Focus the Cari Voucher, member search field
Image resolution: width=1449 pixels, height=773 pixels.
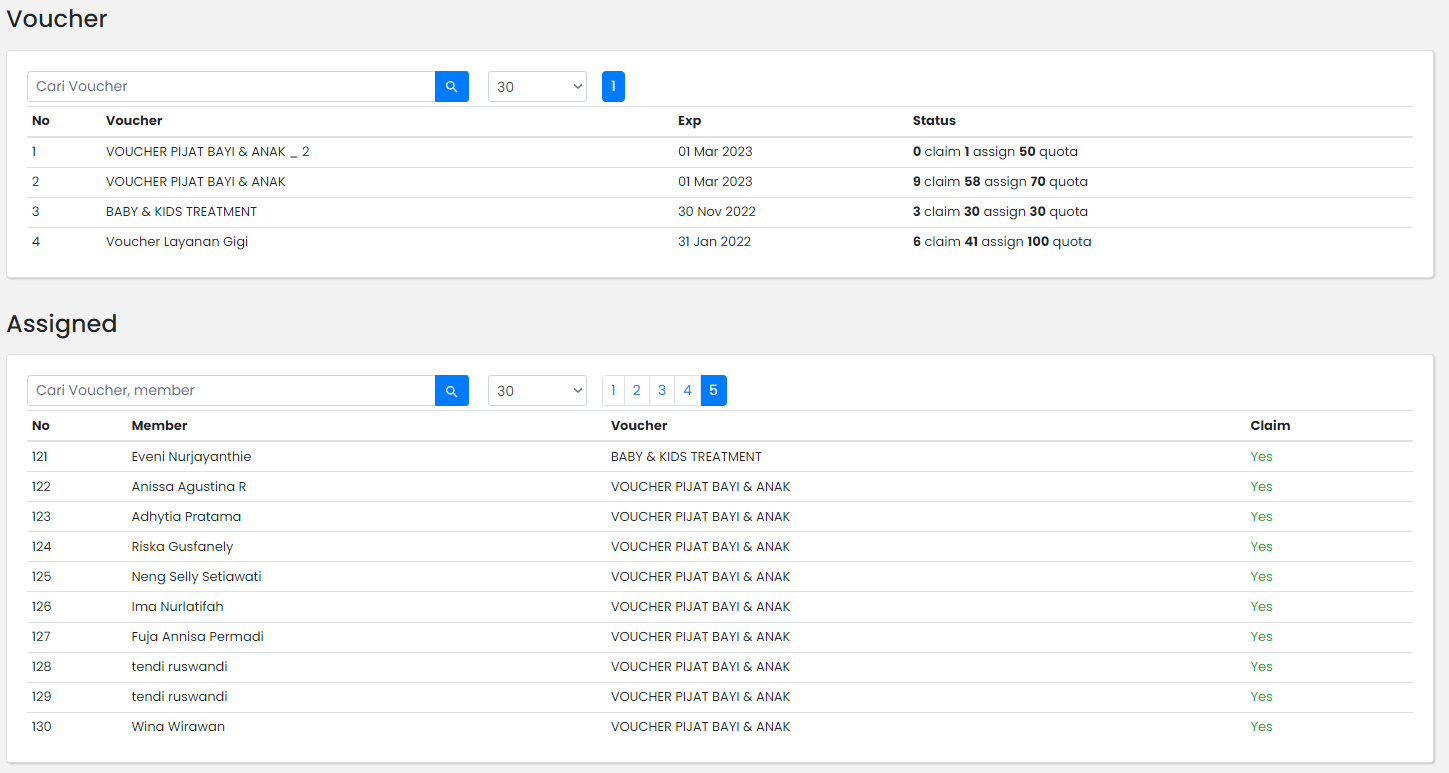point(231,391)
